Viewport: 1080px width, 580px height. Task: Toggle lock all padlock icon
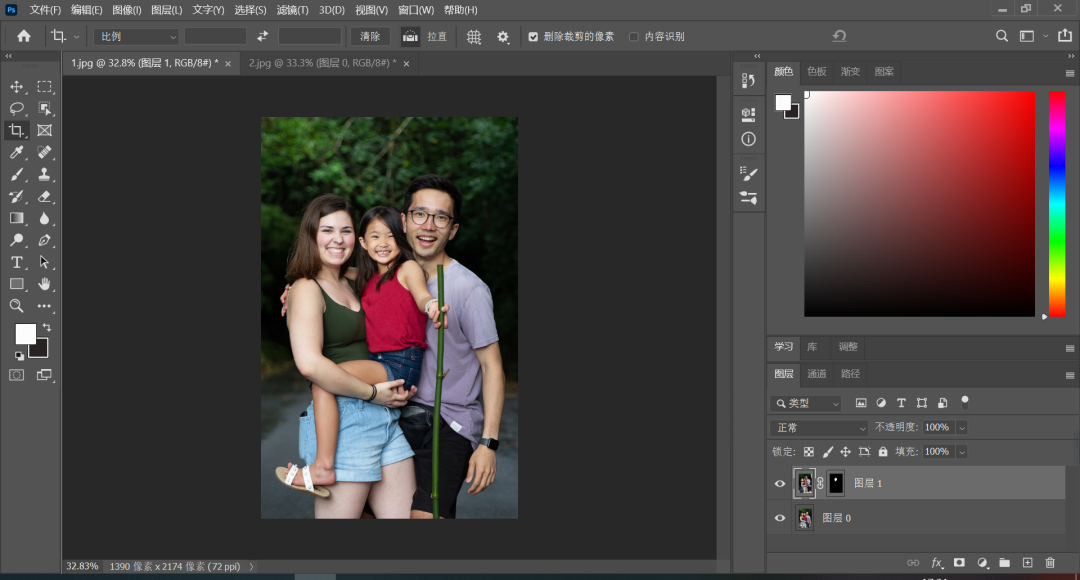pos(883,452)
